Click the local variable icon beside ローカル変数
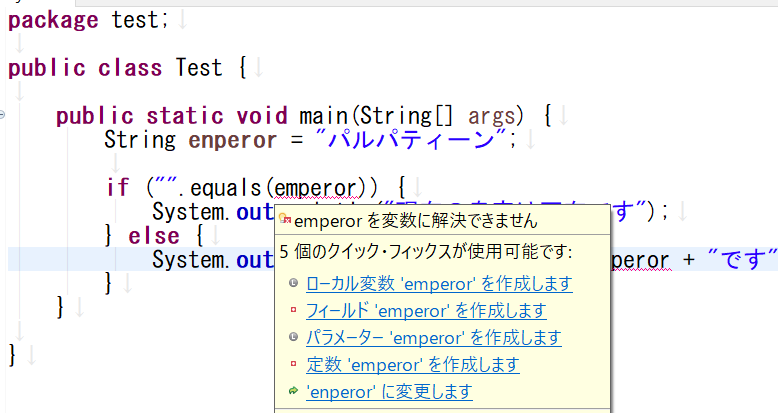The image size is (778, 413). (x=292, y=284)
